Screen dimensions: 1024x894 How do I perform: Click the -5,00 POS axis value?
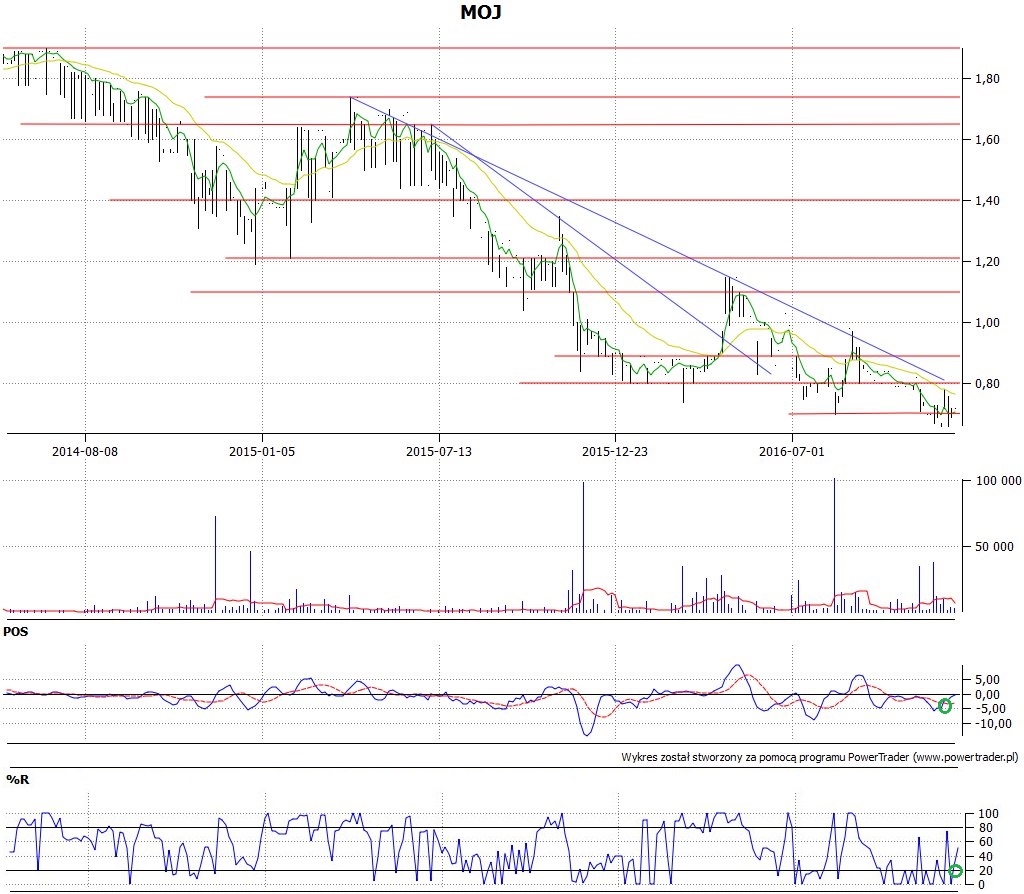[x=991, y=709]
